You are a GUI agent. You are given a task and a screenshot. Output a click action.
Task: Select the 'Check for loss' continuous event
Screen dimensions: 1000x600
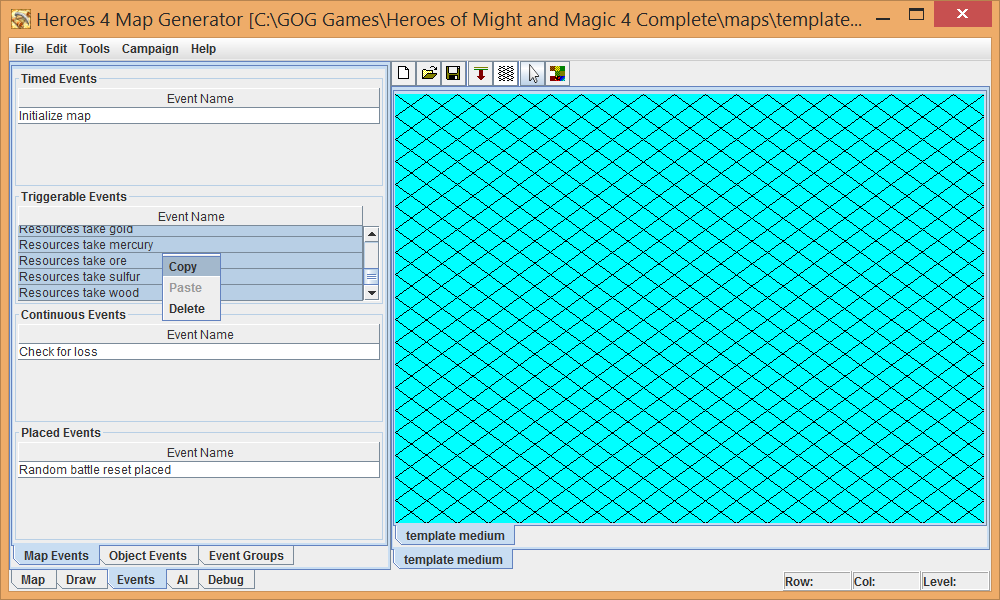199,351
